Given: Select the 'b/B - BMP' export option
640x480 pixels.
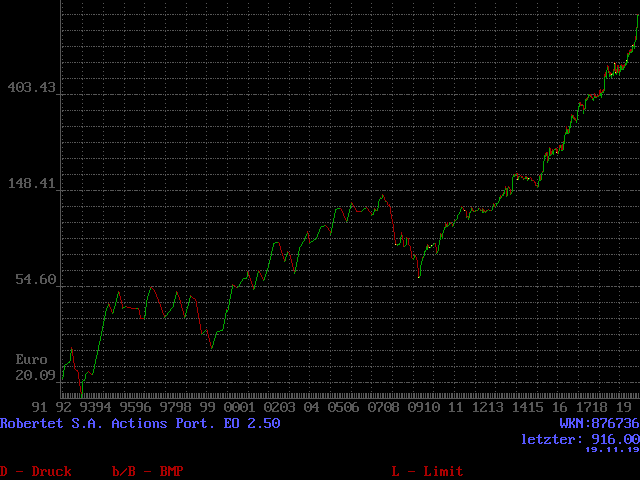Looking at the screenshot, I should point(147,471).
